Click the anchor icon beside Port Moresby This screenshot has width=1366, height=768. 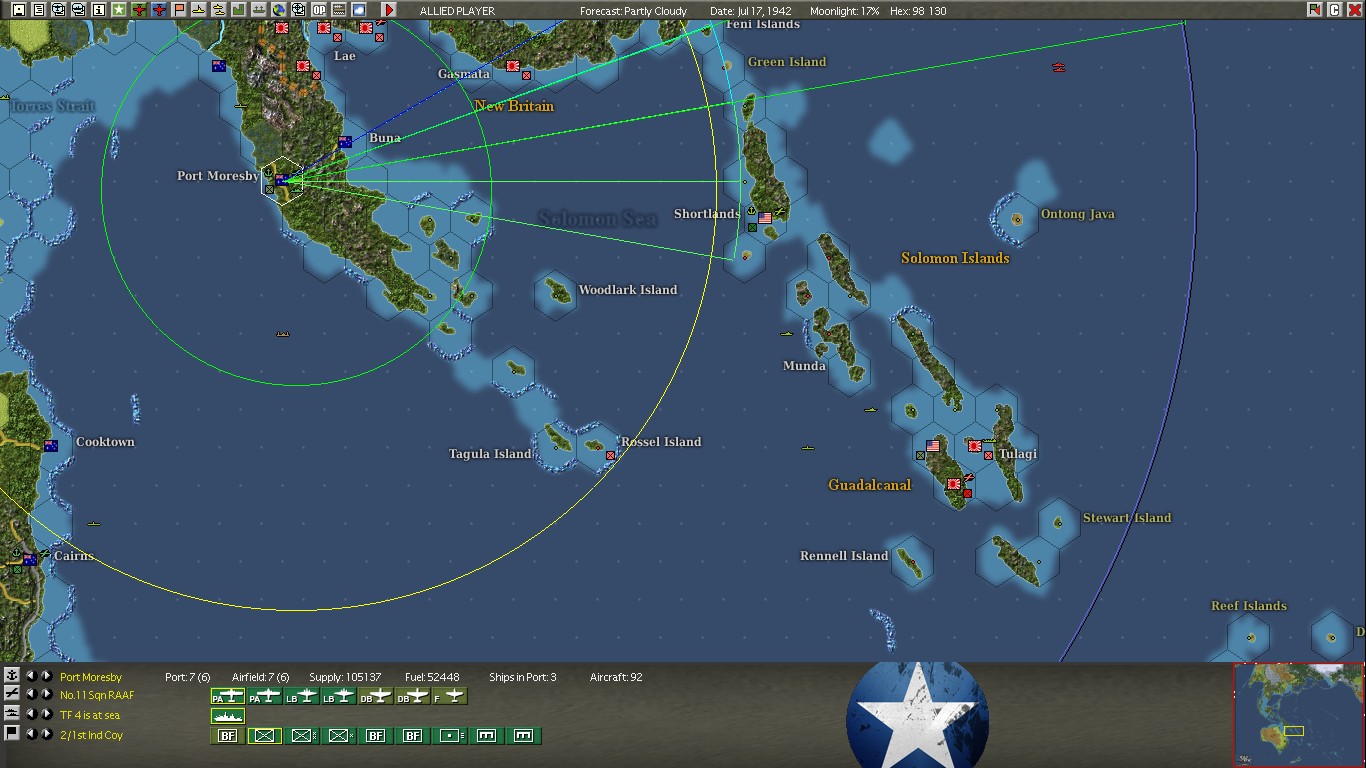tap(11, 676)
